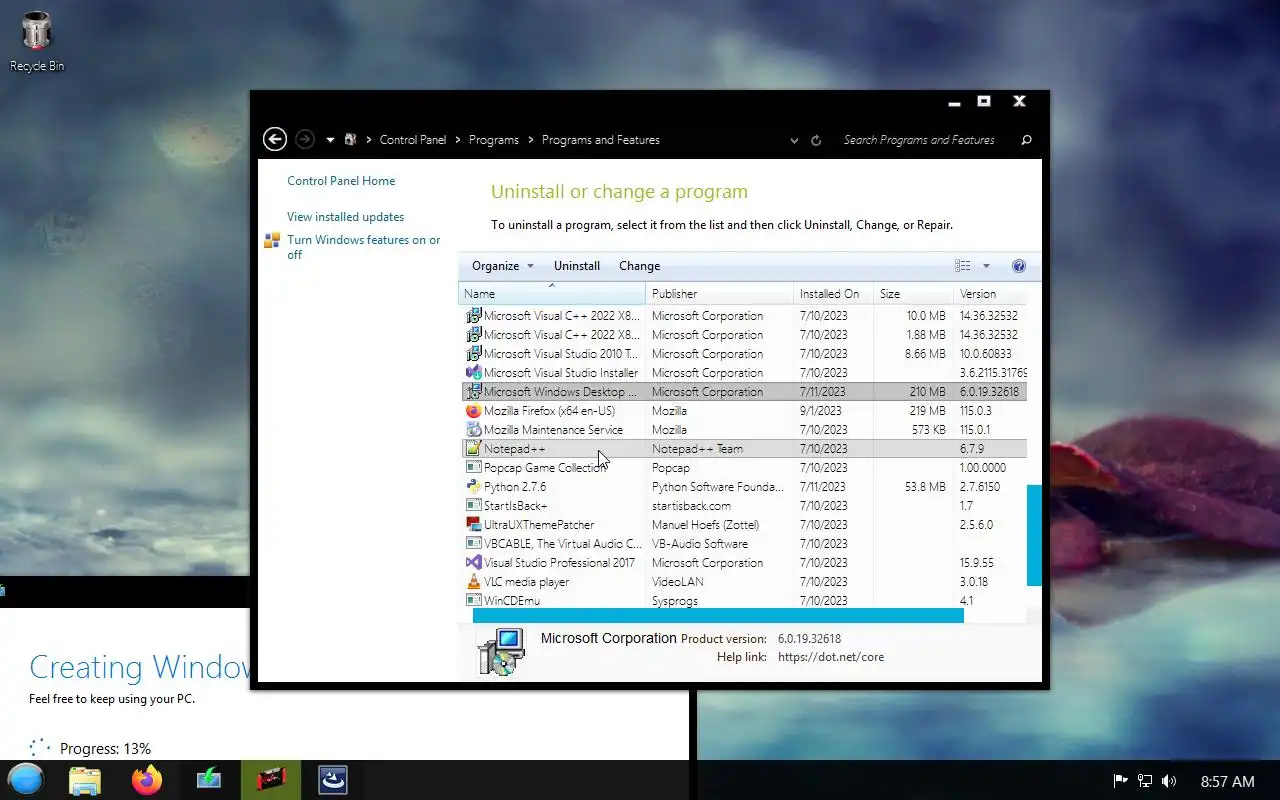
Task: Select the VBCABLE Virtual Audio icon
Action: pyautogui.click(x=474, y=544)
